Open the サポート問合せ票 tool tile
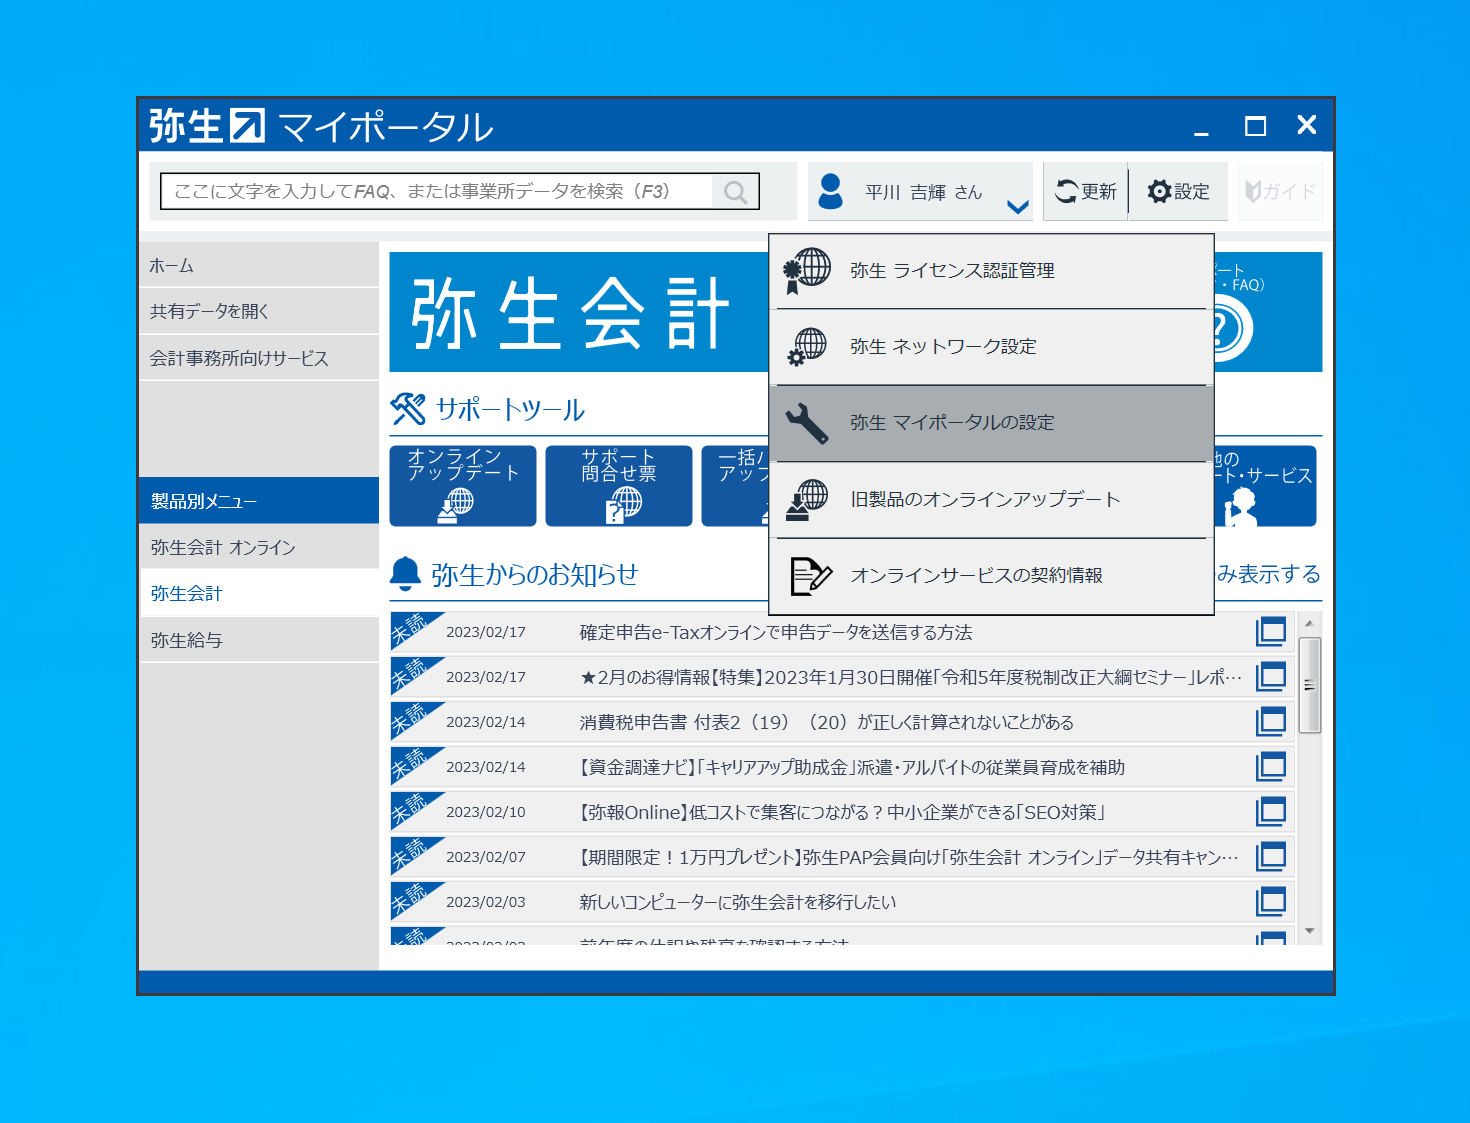The image size is (1470, 1123). pyautogui.click(x=619, y=486)
